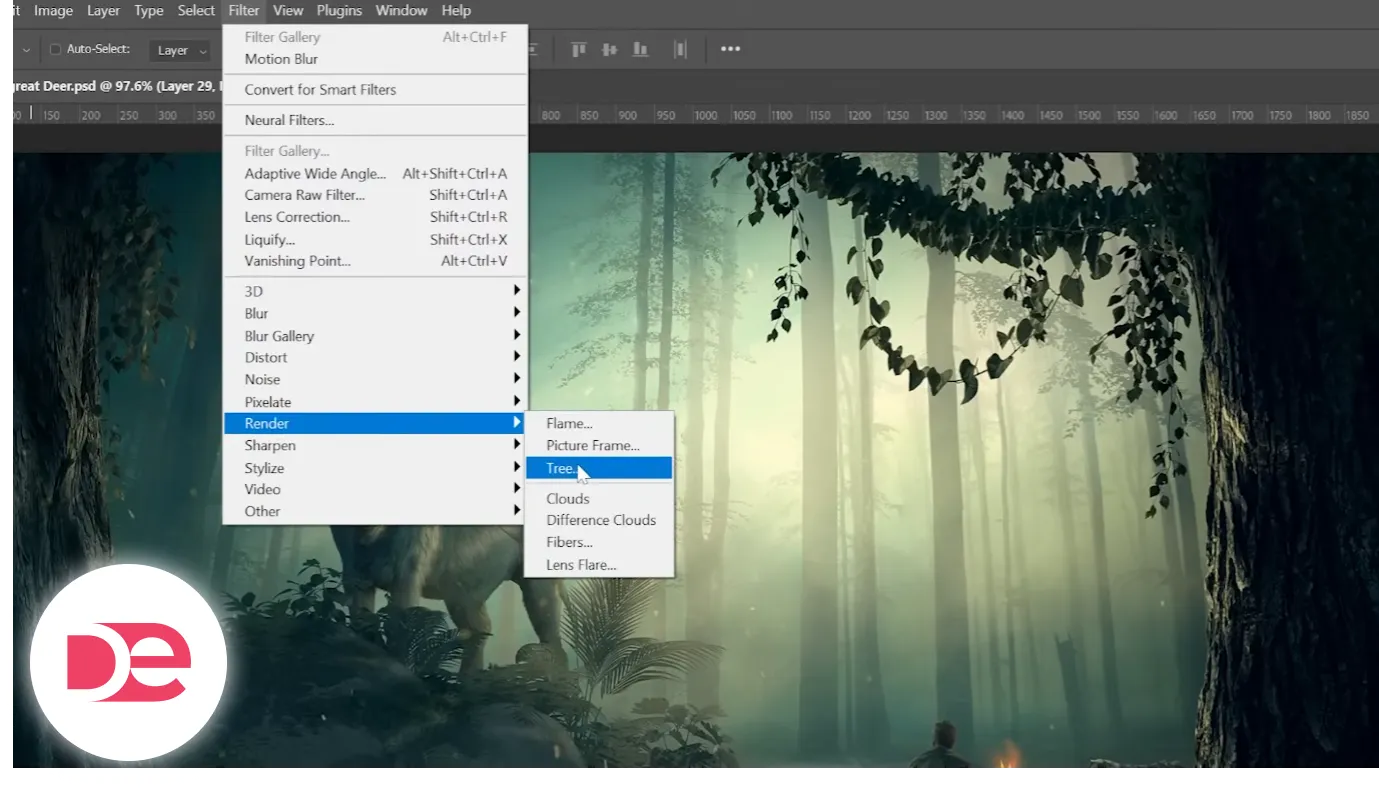This screenshot has width=1379, height=791.
Task: Choose Vanishing Point... filter
Action: [x=375, y=262]
